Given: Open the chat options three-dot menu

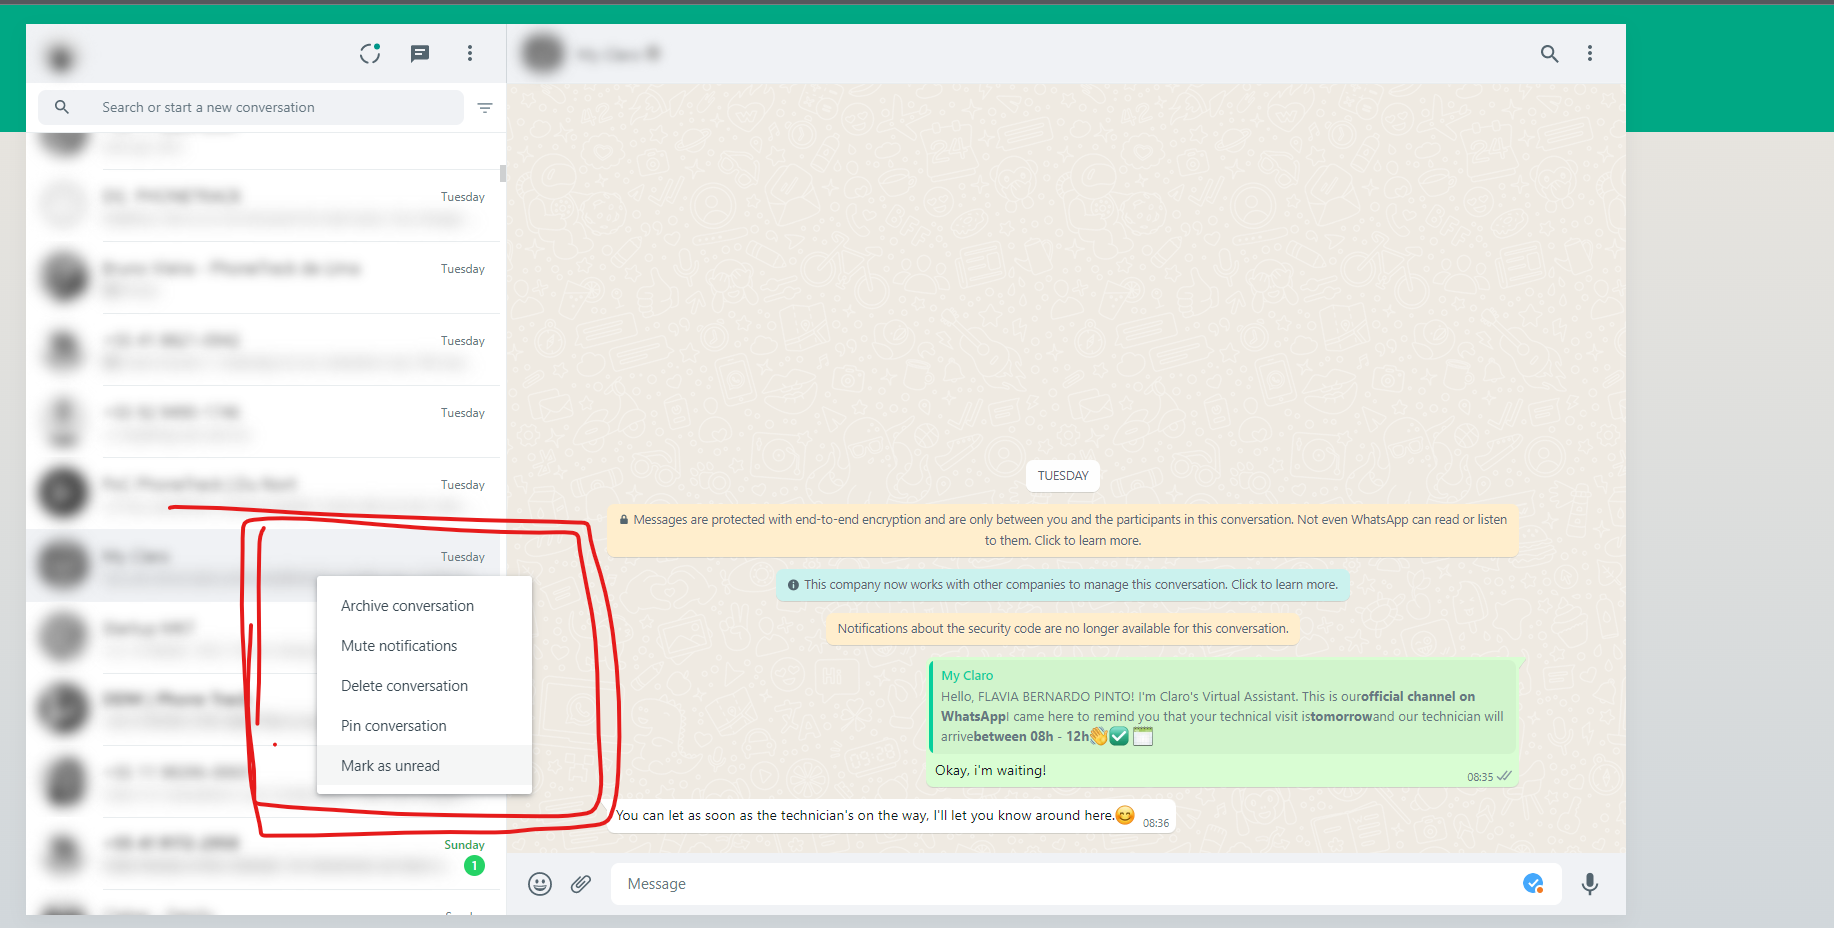Looking at the screenshot, I should coord(1590,54).
